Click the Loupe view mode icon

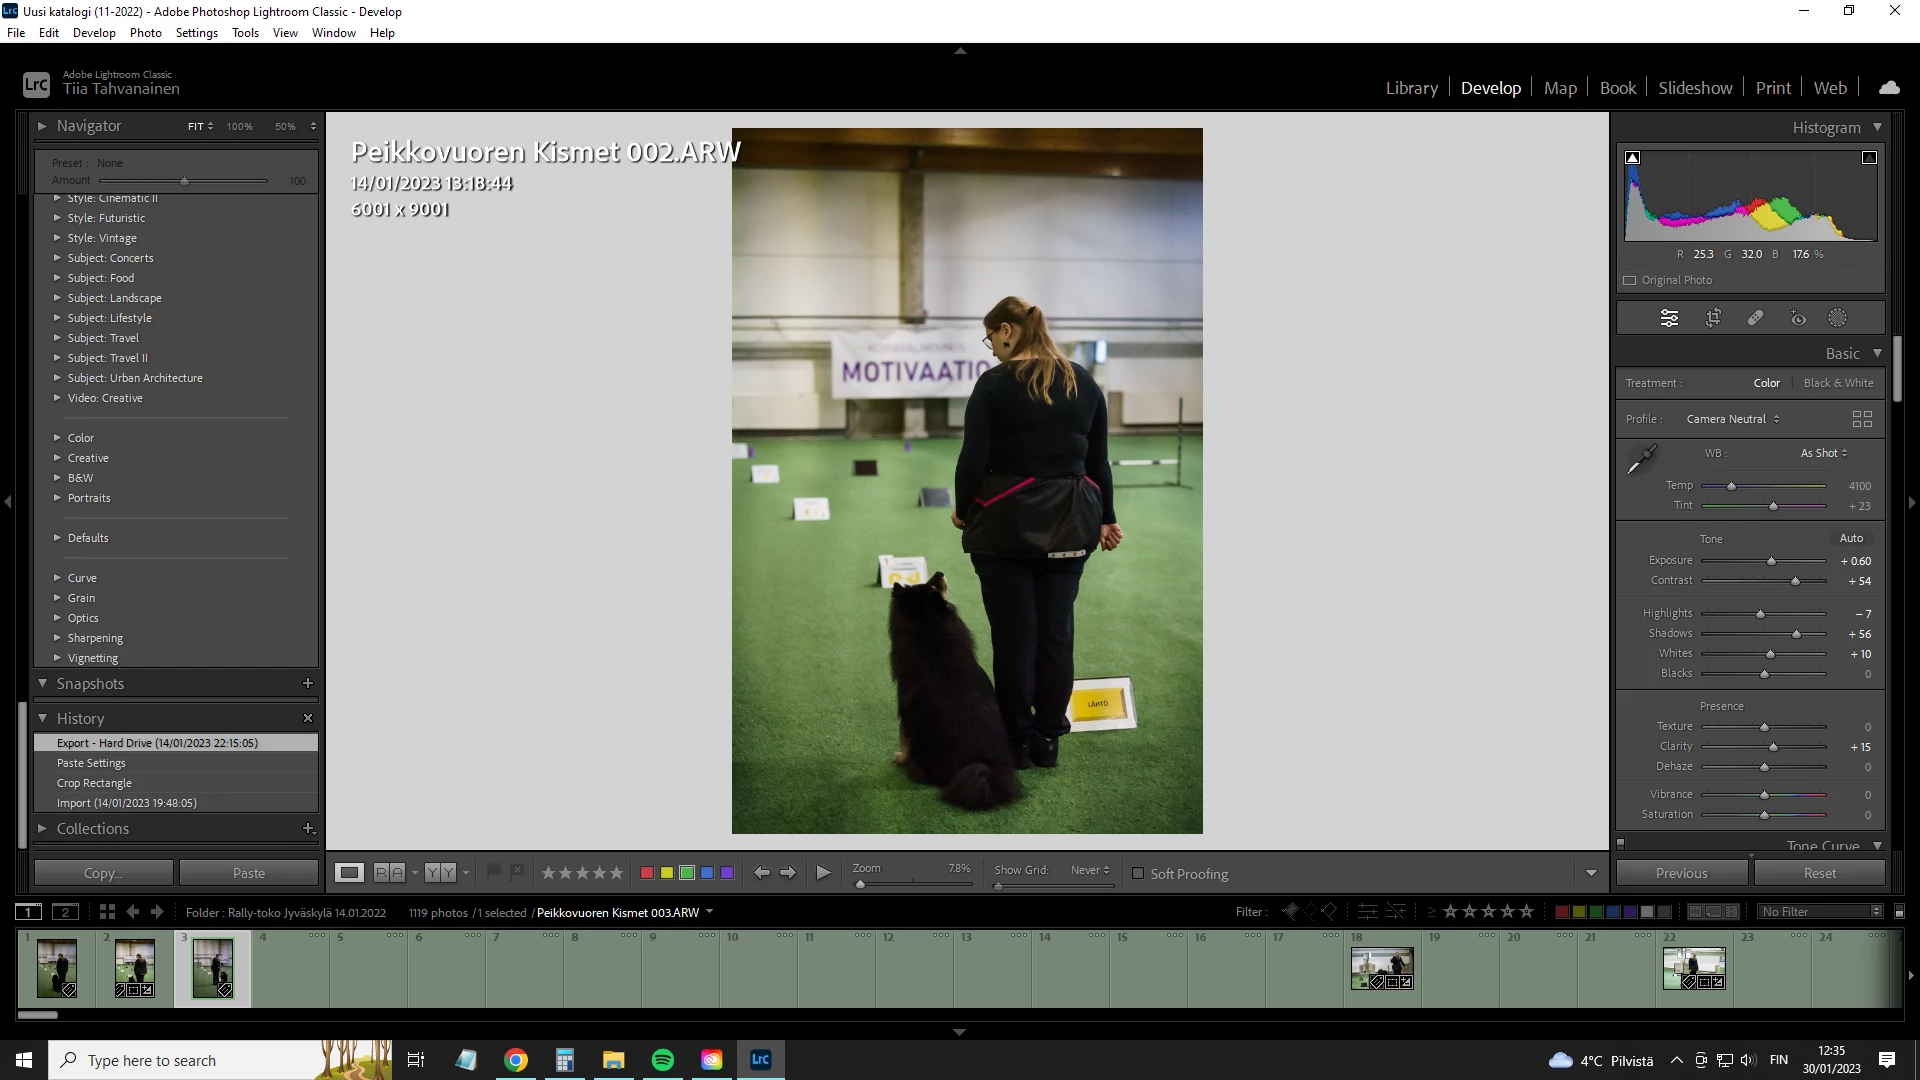click(x=349, y=873)
